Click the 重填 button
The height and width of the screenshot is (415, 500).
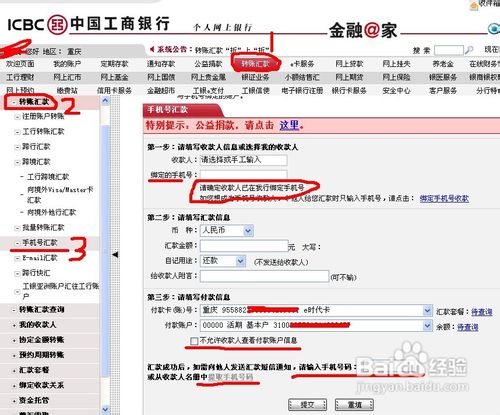[x=354, y=405]
